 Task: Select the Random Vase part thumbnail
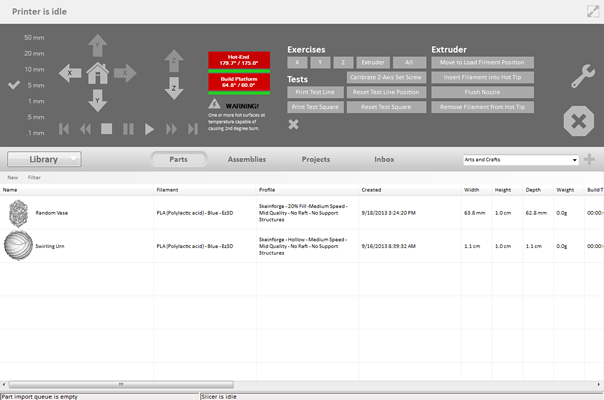tap(19, 213)
